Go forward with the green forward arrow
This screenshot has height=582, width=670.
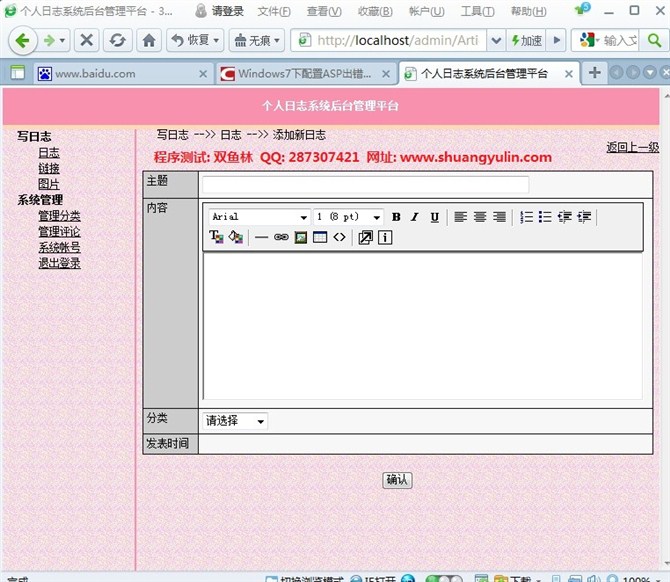[49, 41]
